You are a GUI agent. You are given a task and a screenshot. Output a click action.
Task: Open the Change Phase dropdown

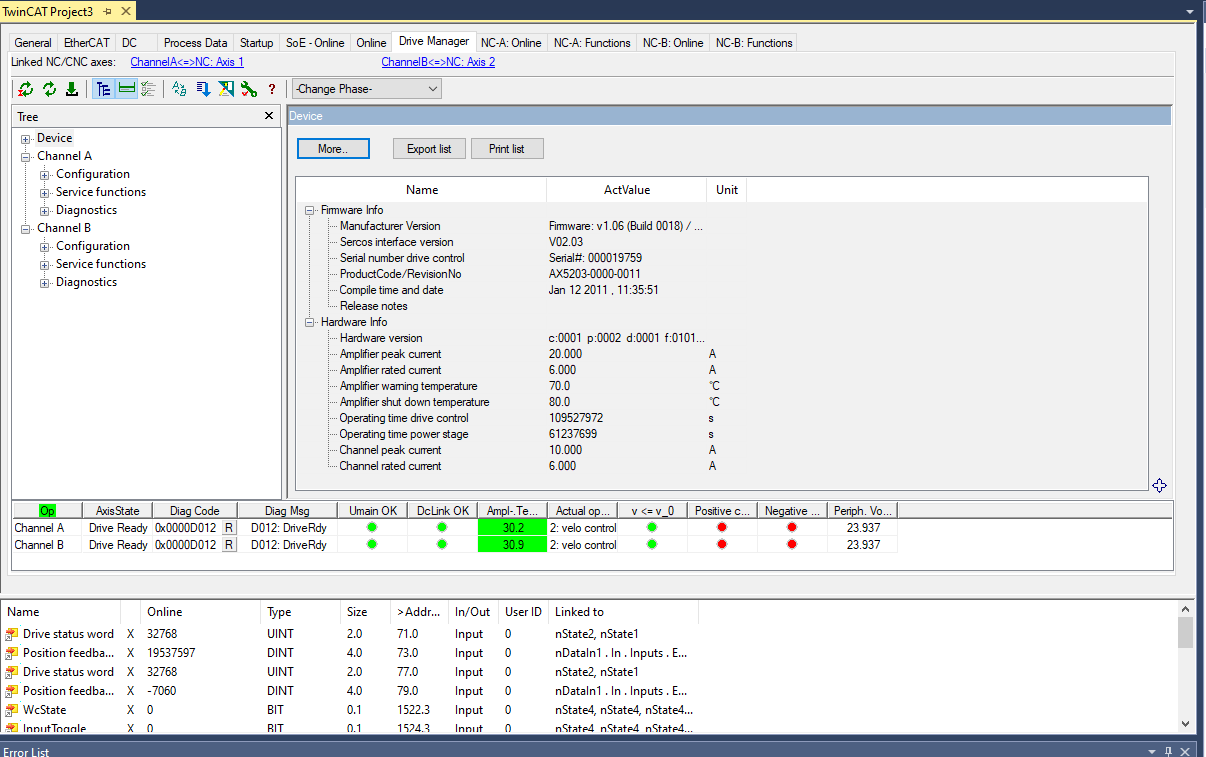coord(367,89)
